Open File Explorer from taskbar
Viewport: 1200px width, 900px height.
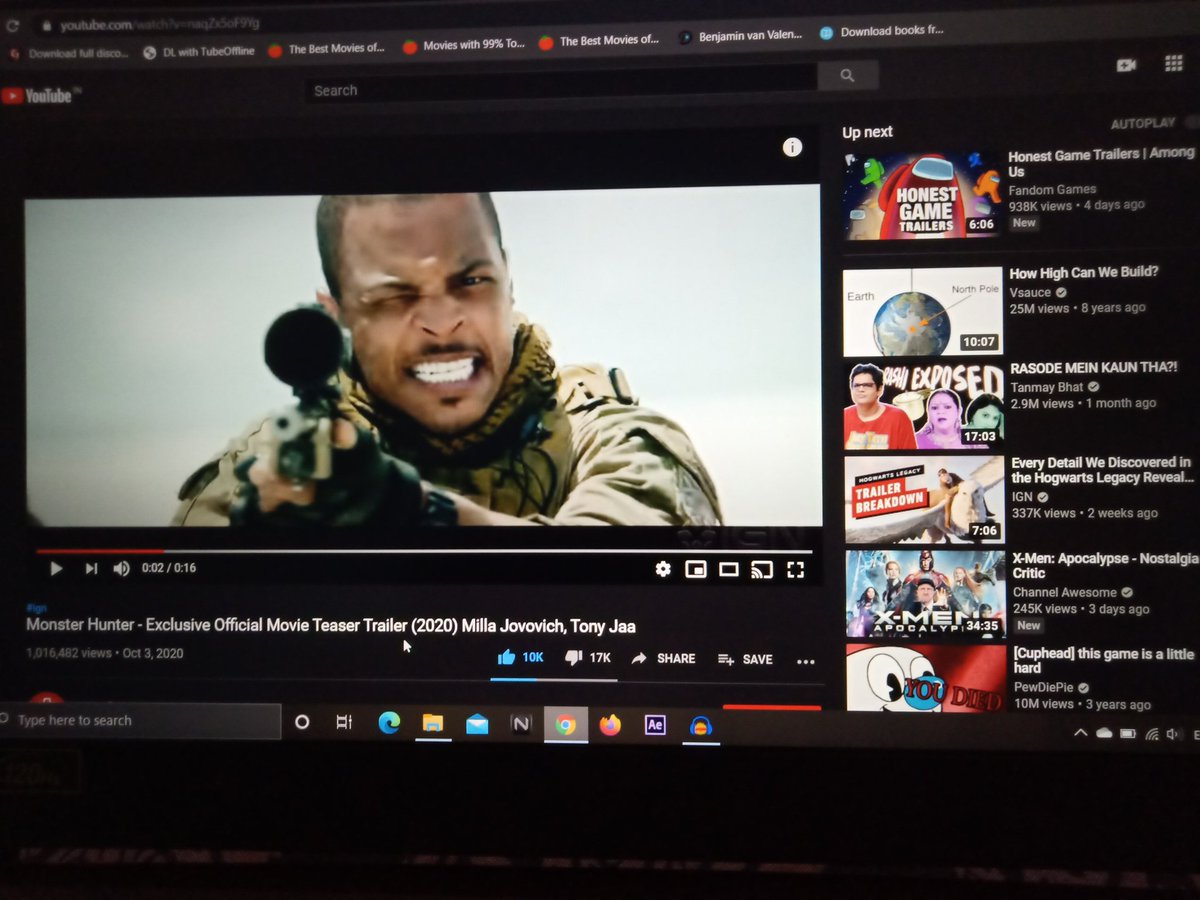(433, 724)
